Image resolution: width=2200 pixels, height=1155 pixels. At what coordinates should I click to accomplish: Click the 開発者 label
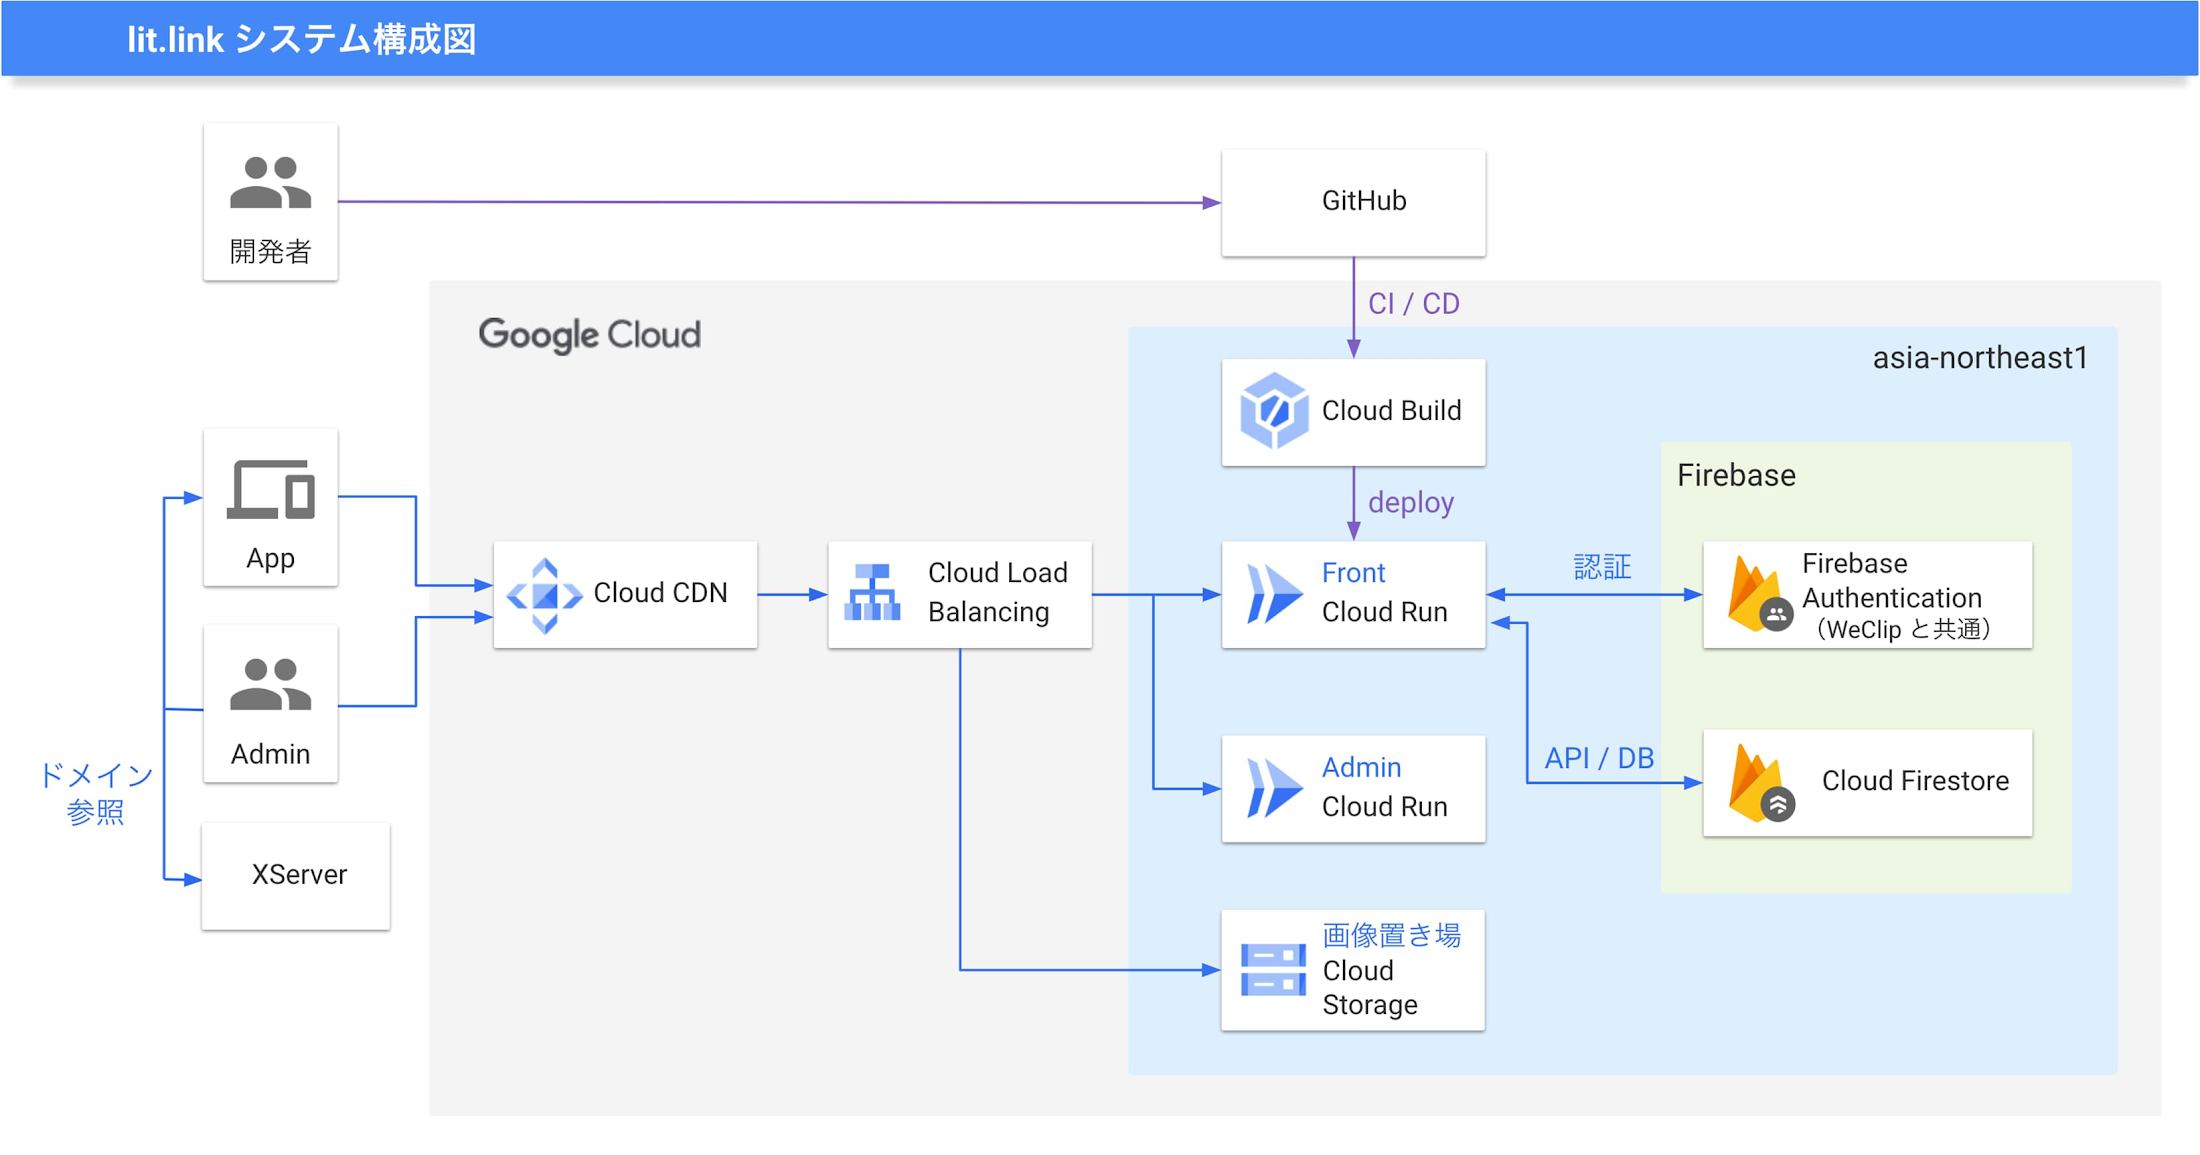coord(270,251)
